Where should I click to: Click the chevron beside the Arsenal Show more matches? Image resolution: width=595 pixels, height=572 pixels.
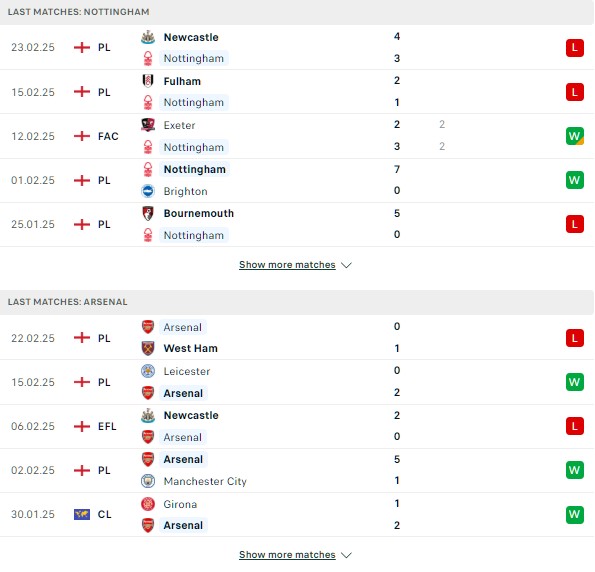(346, 555)
